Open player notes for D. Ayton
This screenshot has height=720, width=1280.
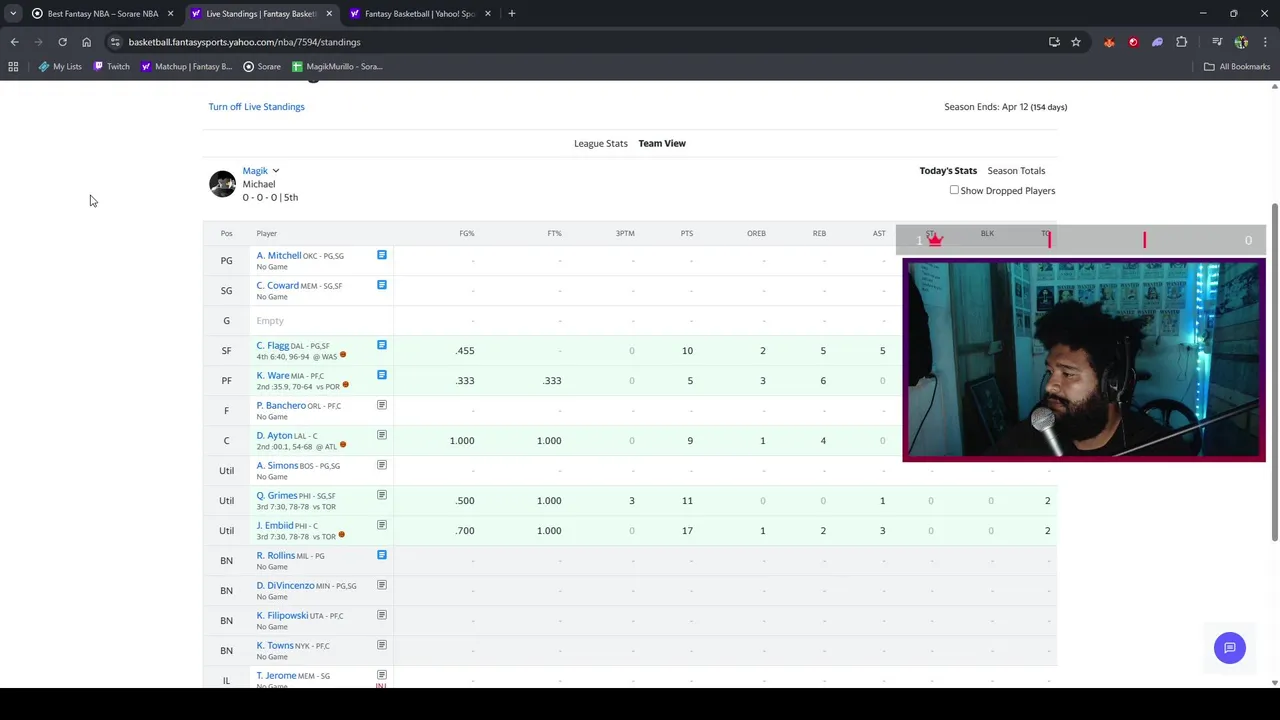tap(381, 435)
